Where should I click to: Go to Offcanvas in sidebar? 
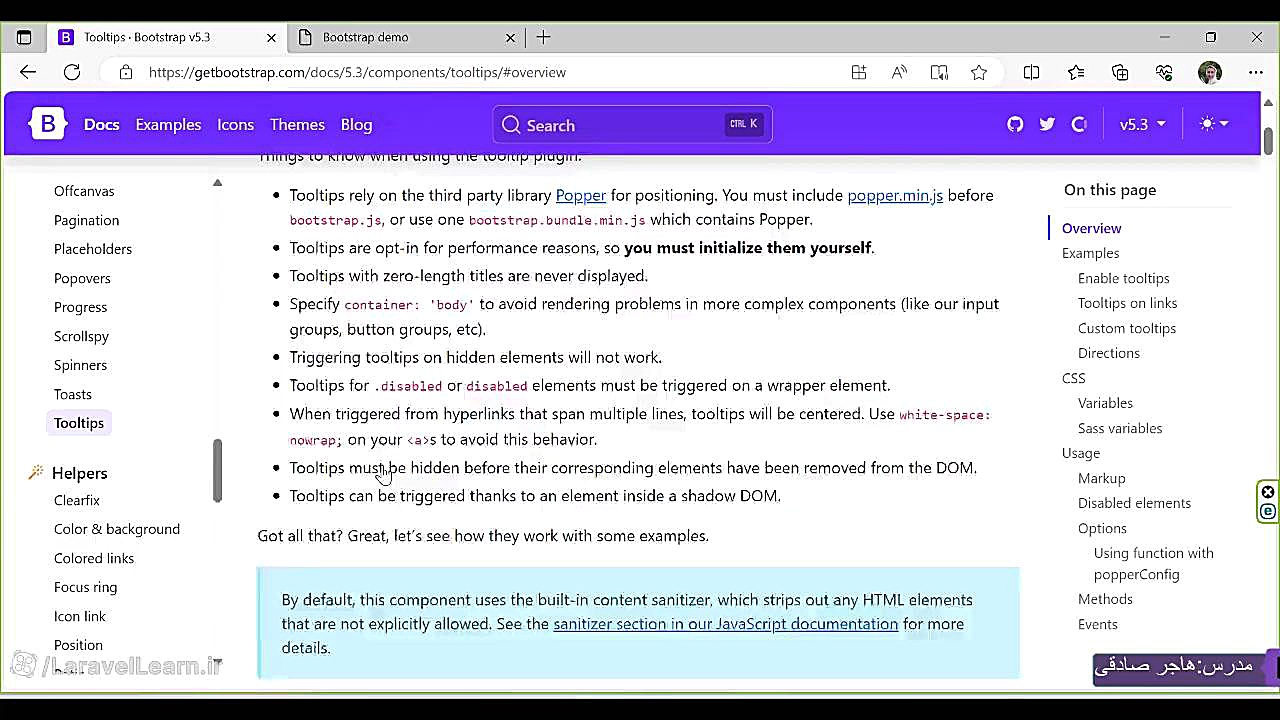[x=84, y=191]
